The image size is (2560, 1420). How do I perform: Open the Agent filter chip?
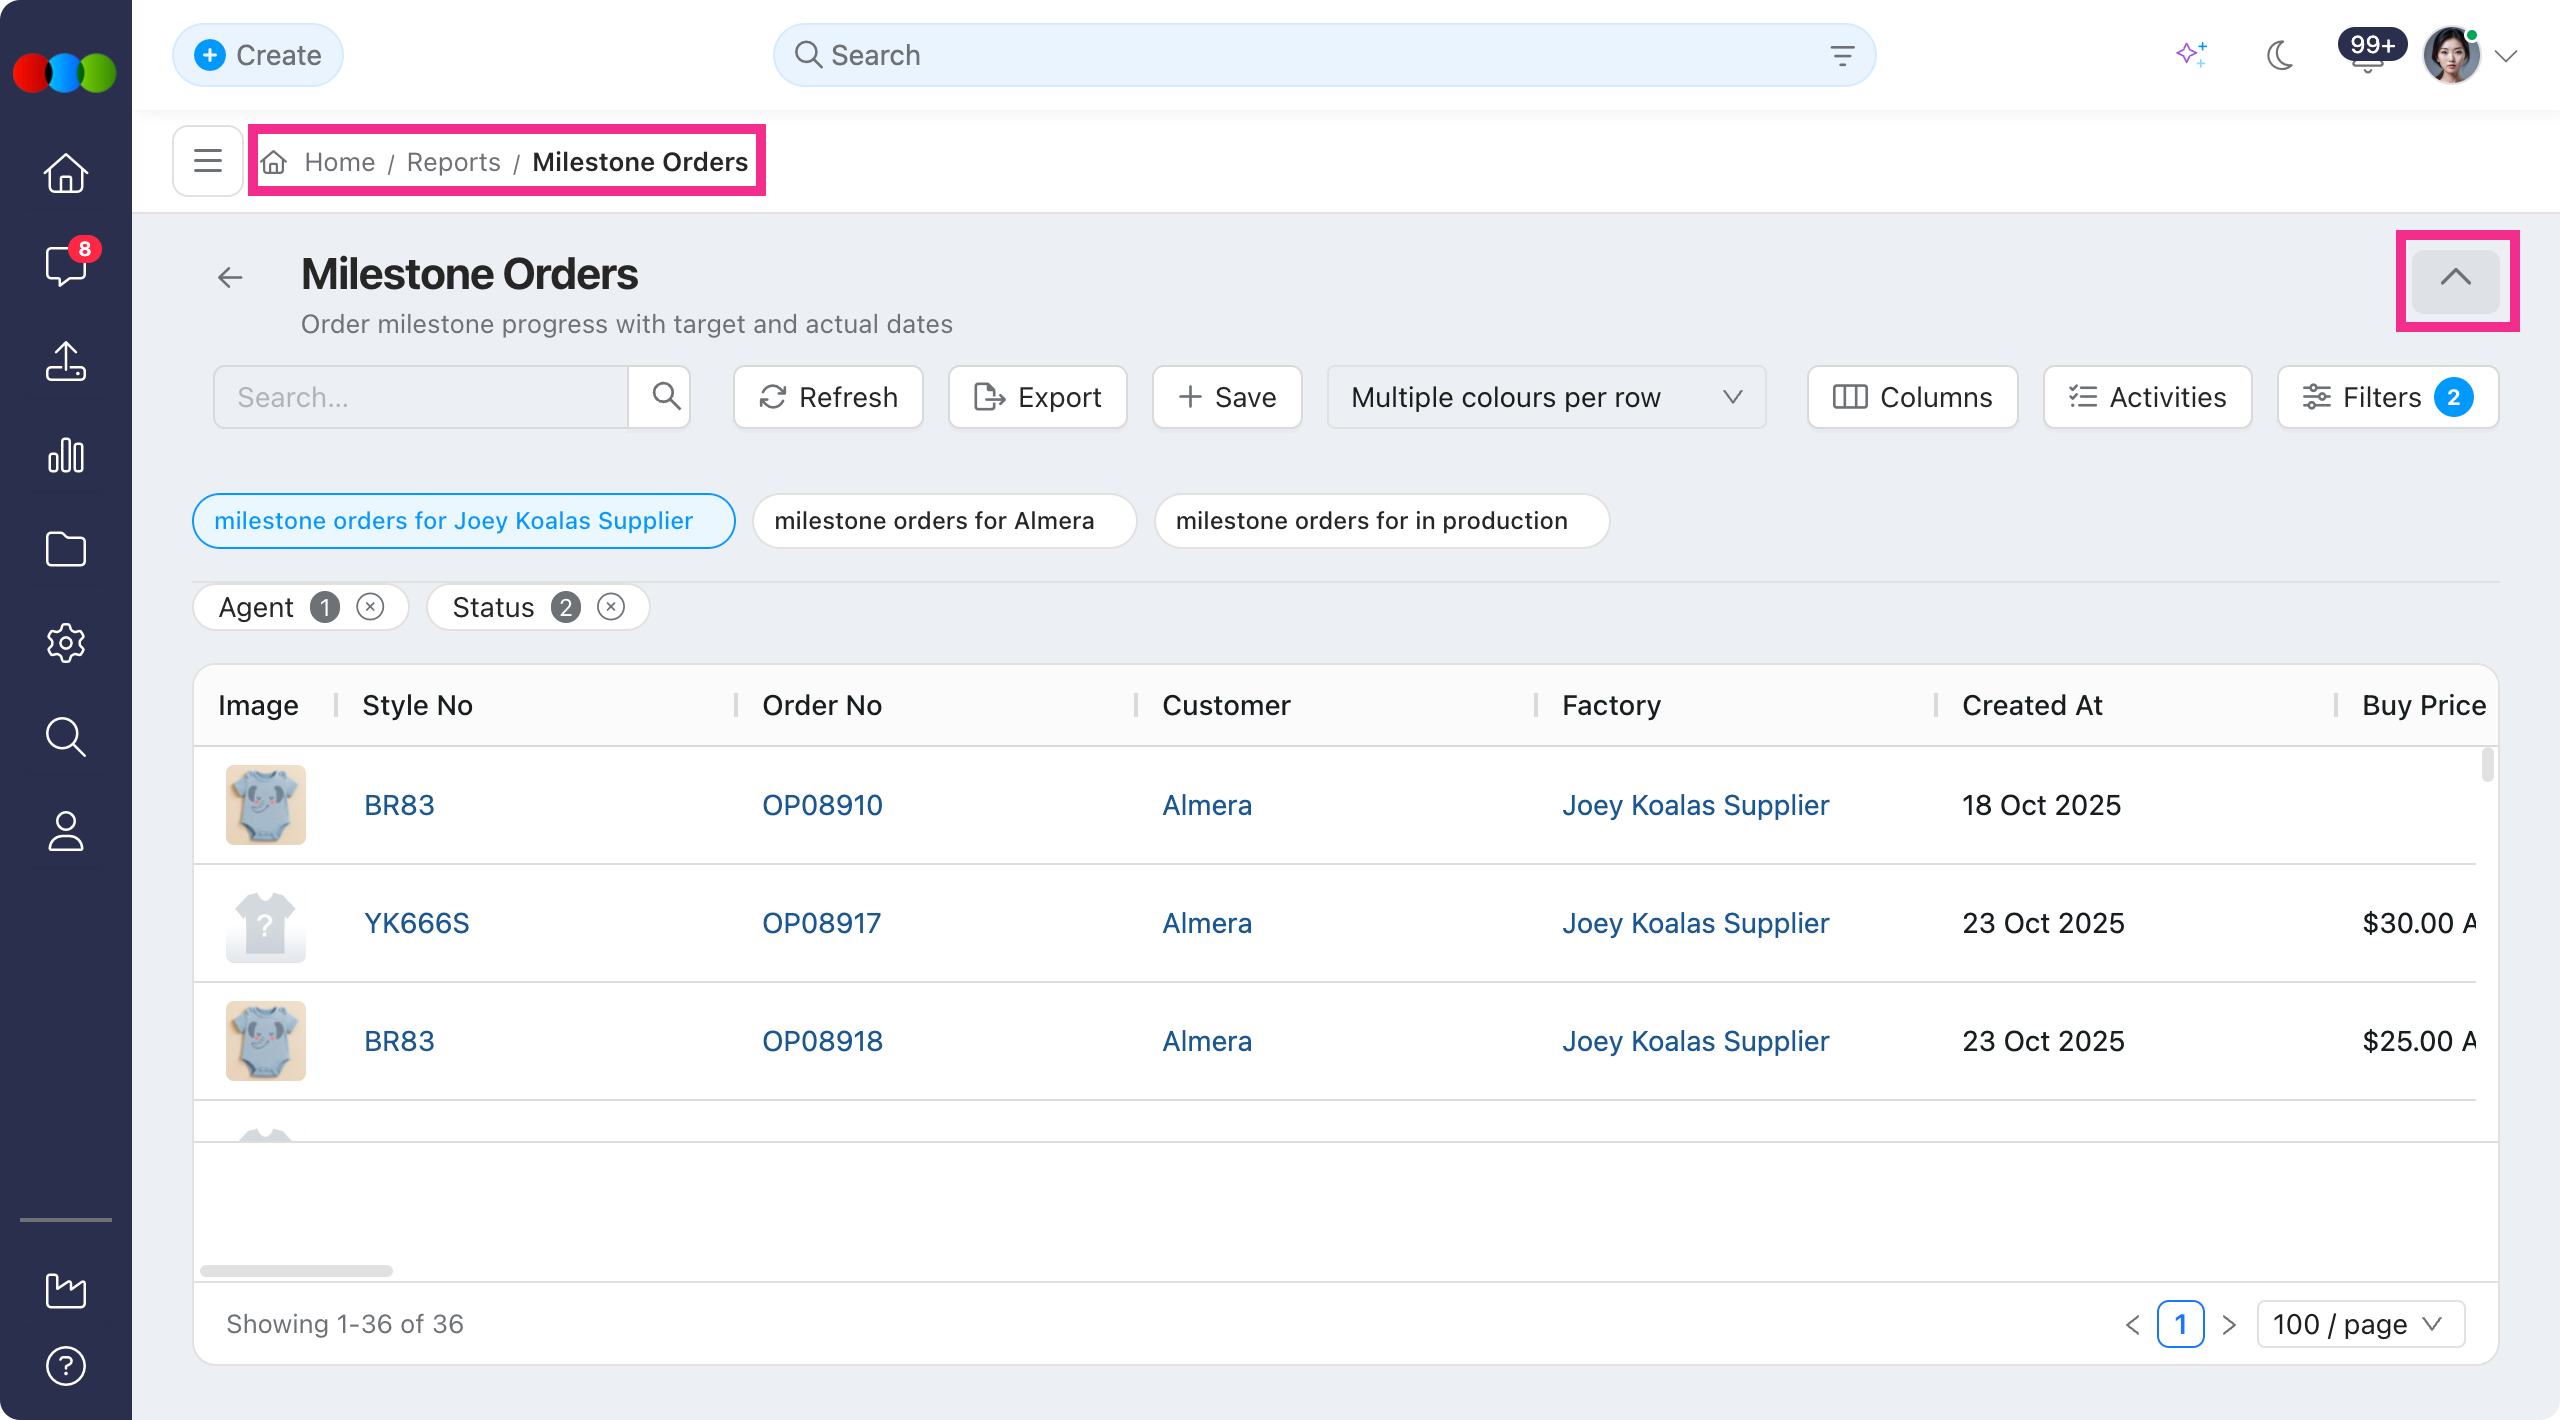(x=300, y=607)
